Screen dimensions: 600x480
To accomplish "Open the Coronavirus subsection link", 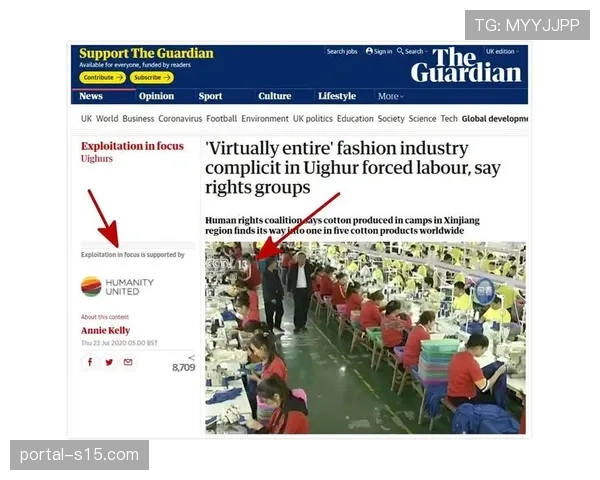I will point(180,119).
